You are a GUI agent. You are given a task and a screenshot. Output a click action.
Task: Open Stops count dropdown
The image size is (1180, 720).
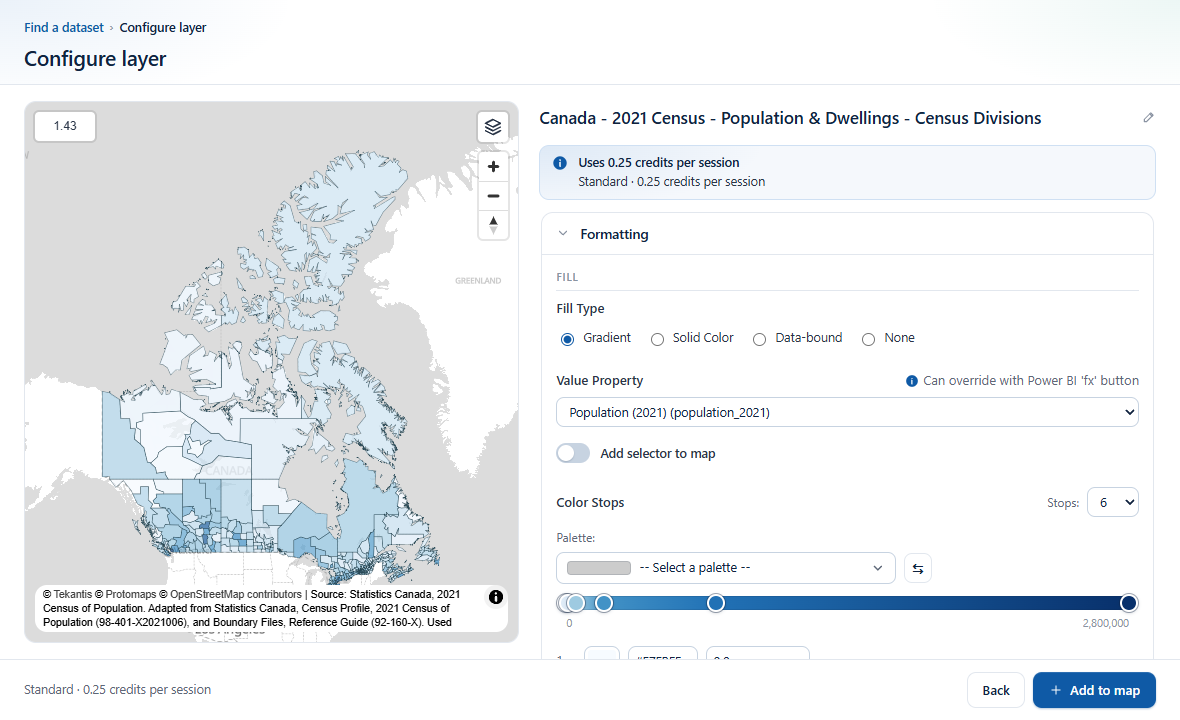point(1112,503)
